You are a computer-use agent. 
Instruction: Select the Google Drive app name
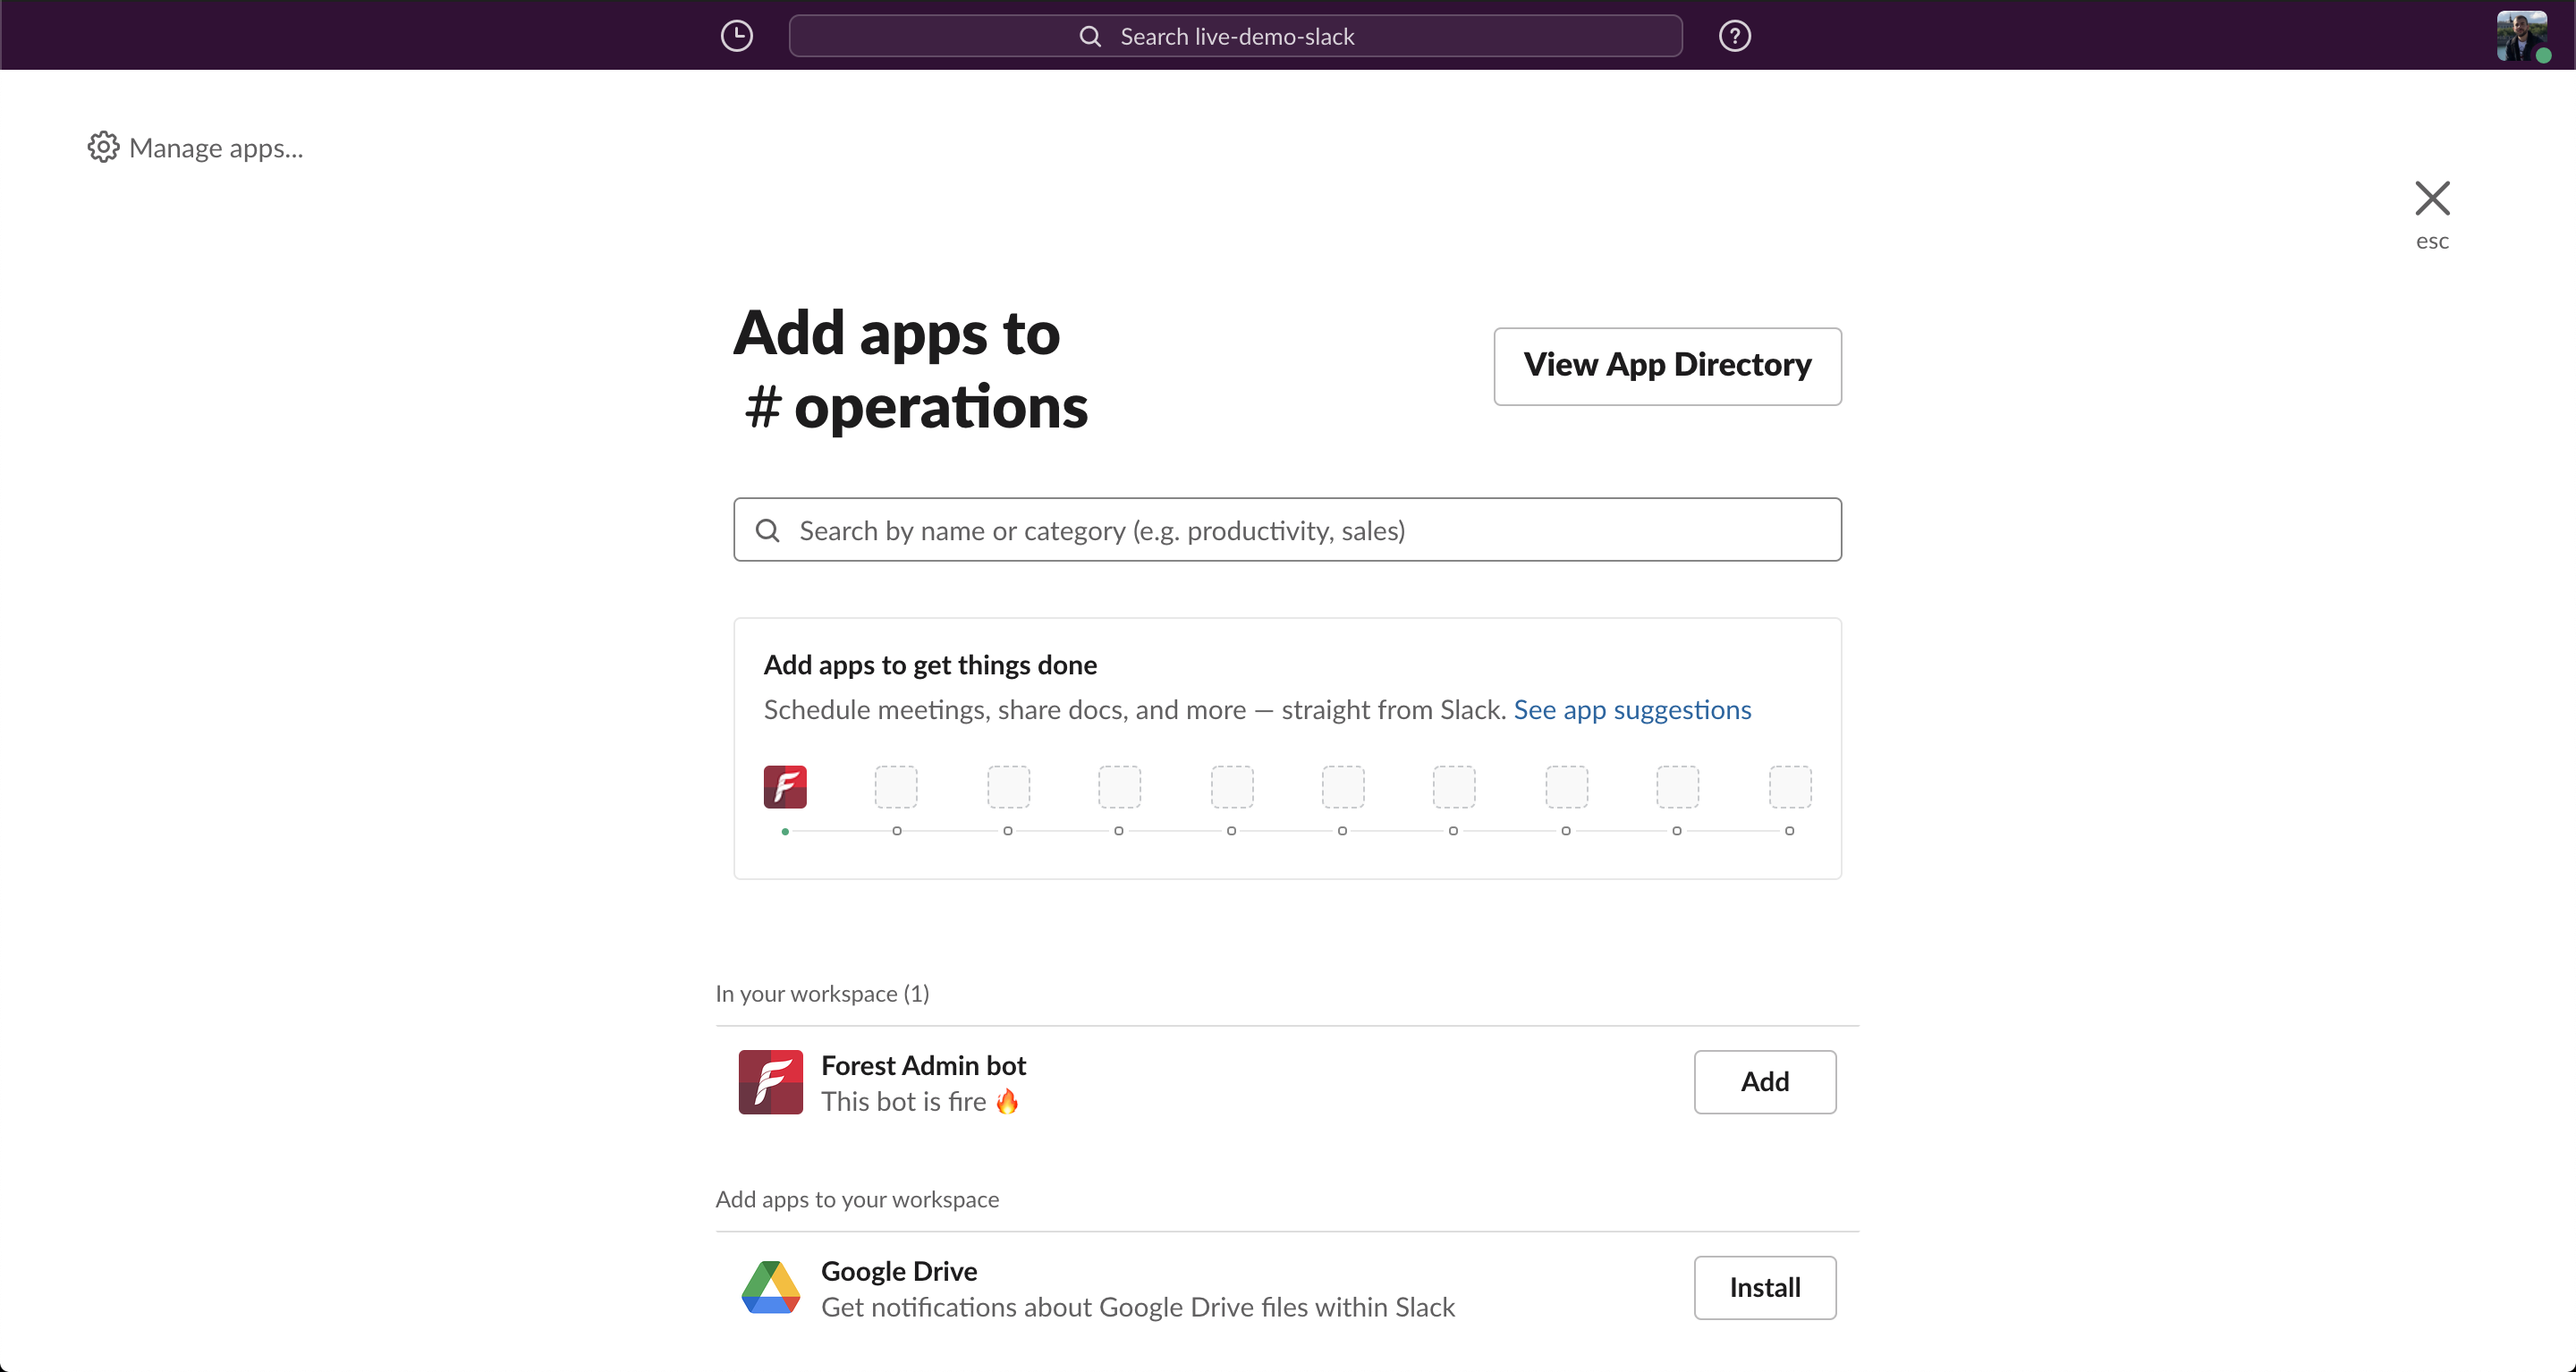899,1271
